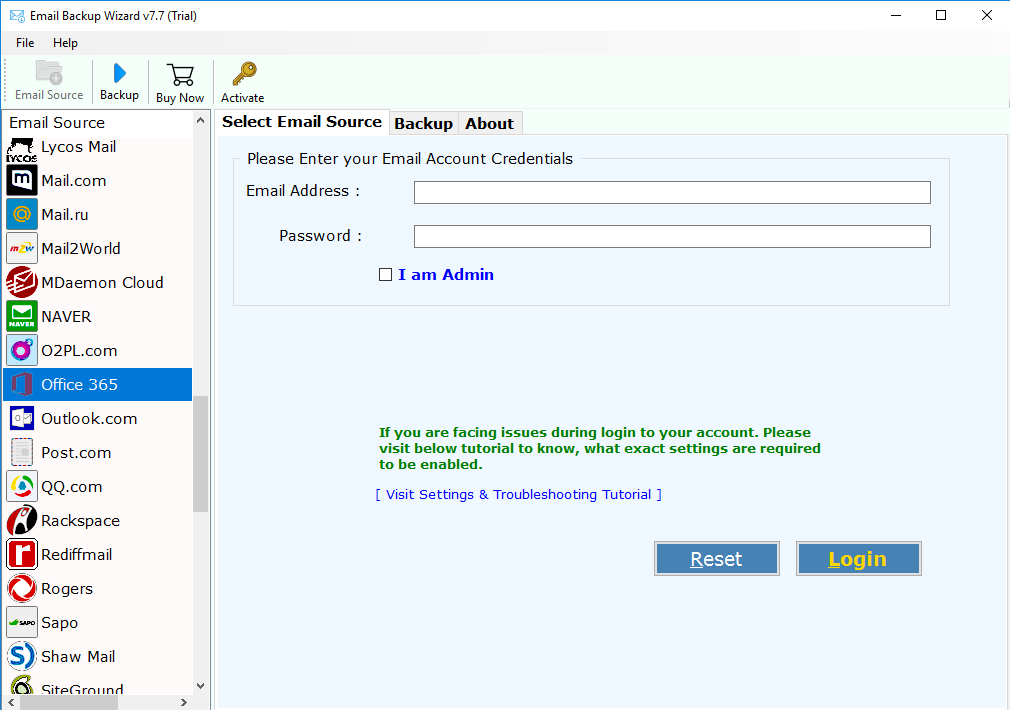Click the horizontal scroll left arrow
Image resolution: width=1010 pixels, height=710 pixels.
tap(11, 702)
